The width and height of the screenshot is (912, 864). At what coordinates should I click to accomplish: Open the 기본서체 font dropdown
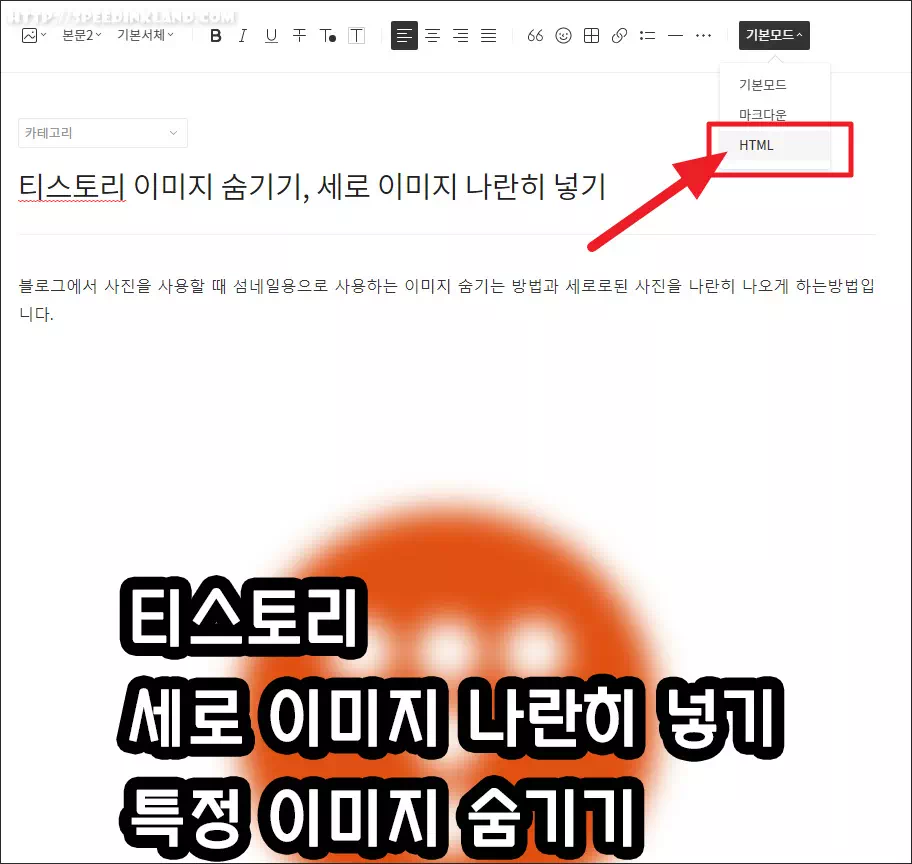[x=145, y=35]
